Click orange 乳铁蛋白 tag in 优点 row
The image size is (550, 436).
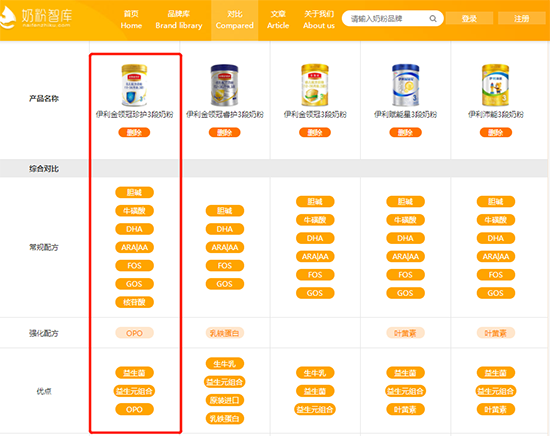pyautogui.click(x=224, y=418)
